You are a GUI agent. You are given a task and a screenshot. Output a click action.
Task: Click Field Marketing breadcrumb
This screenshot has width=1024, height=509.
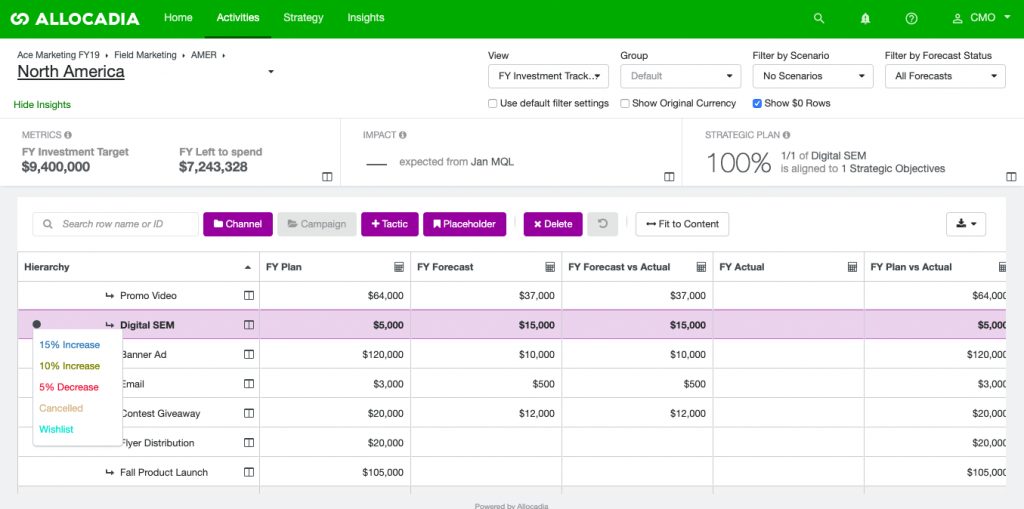click(146, 55)
